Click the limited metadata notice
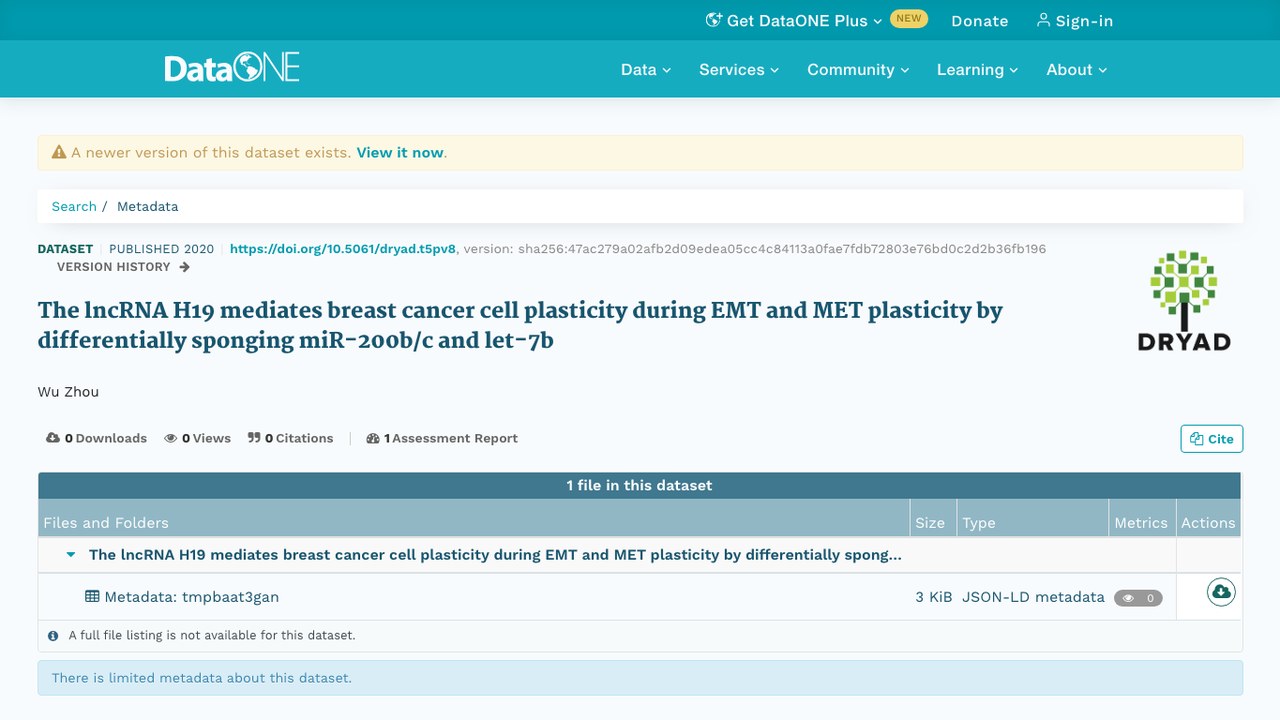1280x720 pixels. coord(640,678)
